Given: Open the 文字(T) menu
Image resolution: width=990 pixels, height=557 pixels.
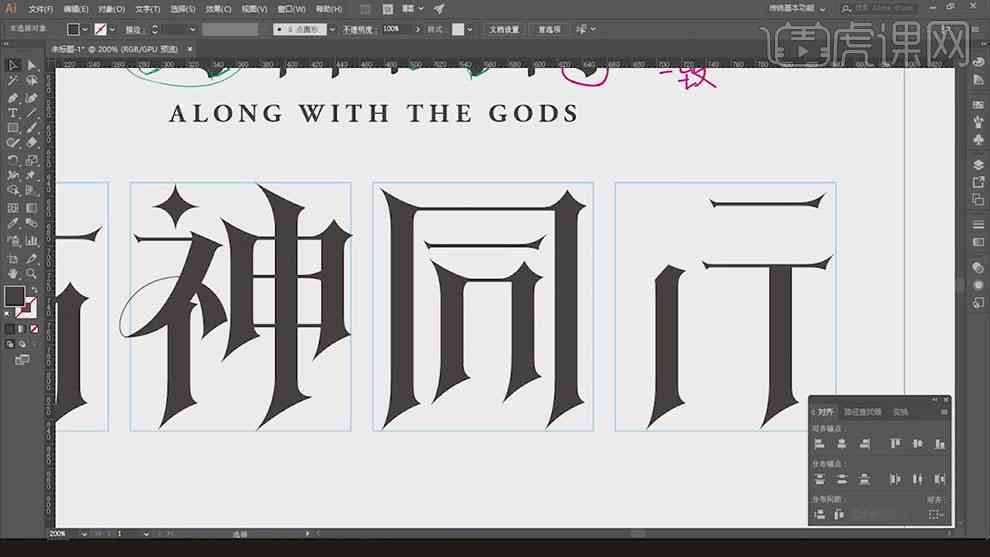Looking at the screenshot, I should (x=147, y=9).
